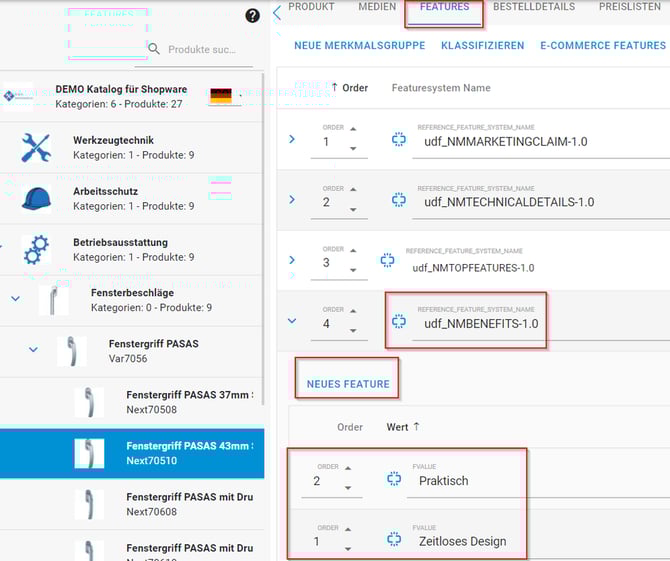Select Fenstergriff PASAS mit Dru Next70608

(x=131, y=504)
